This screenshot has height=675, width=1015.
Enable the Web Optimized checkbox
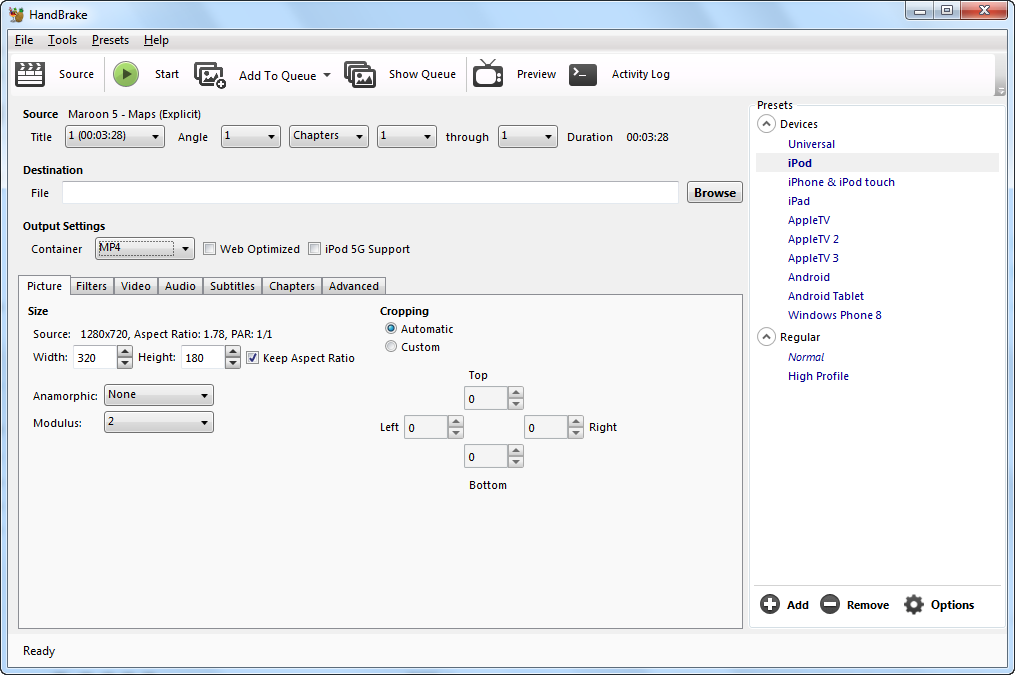tap(210, 249)
